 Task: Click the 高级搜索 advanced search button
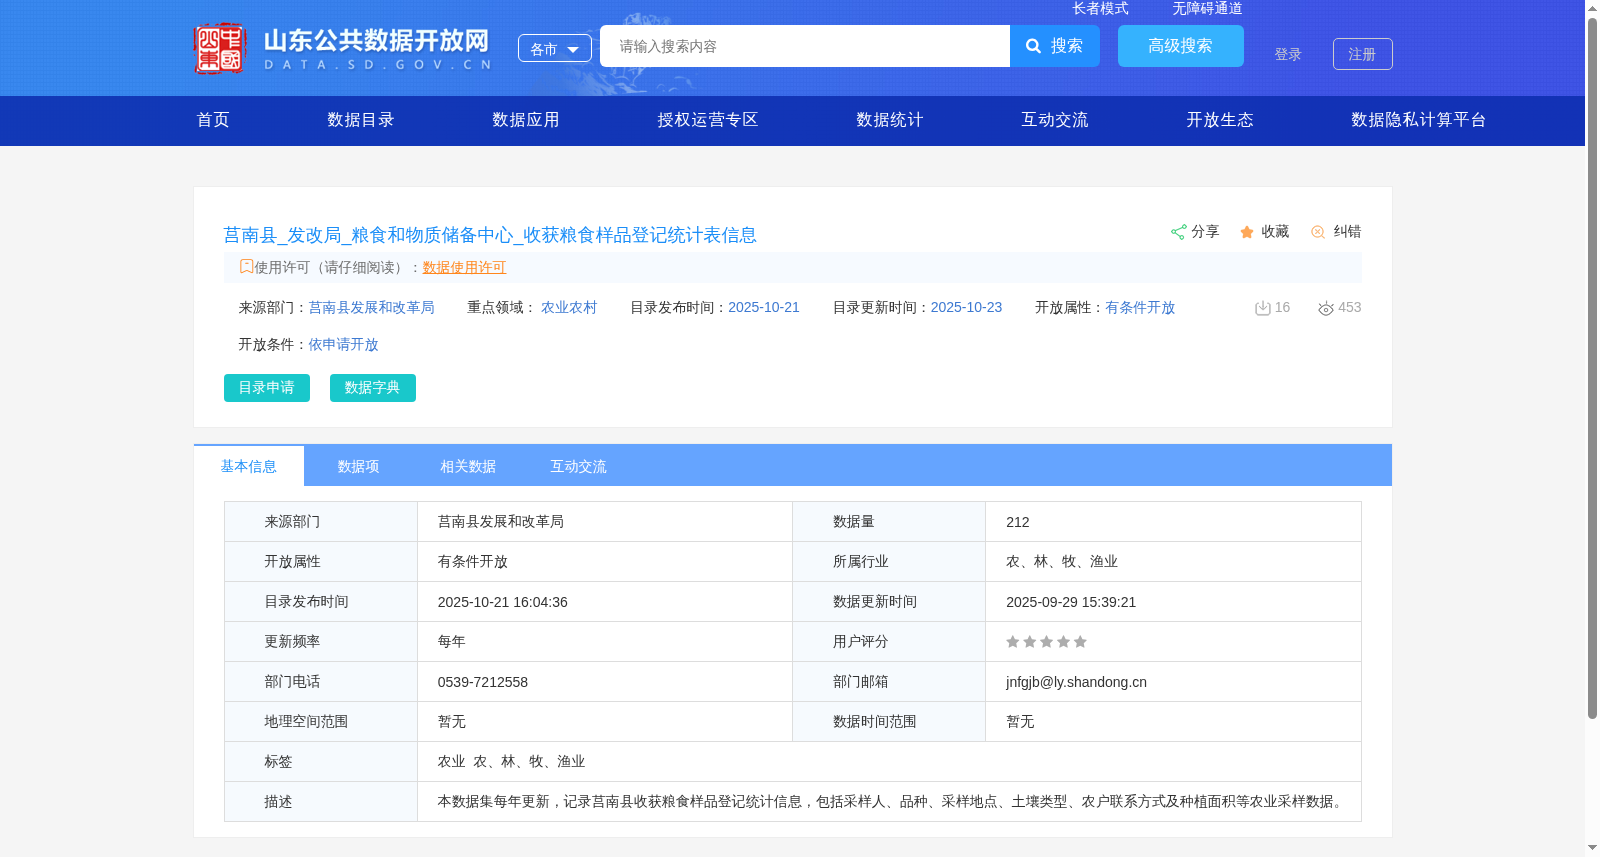click(1181, 46)
